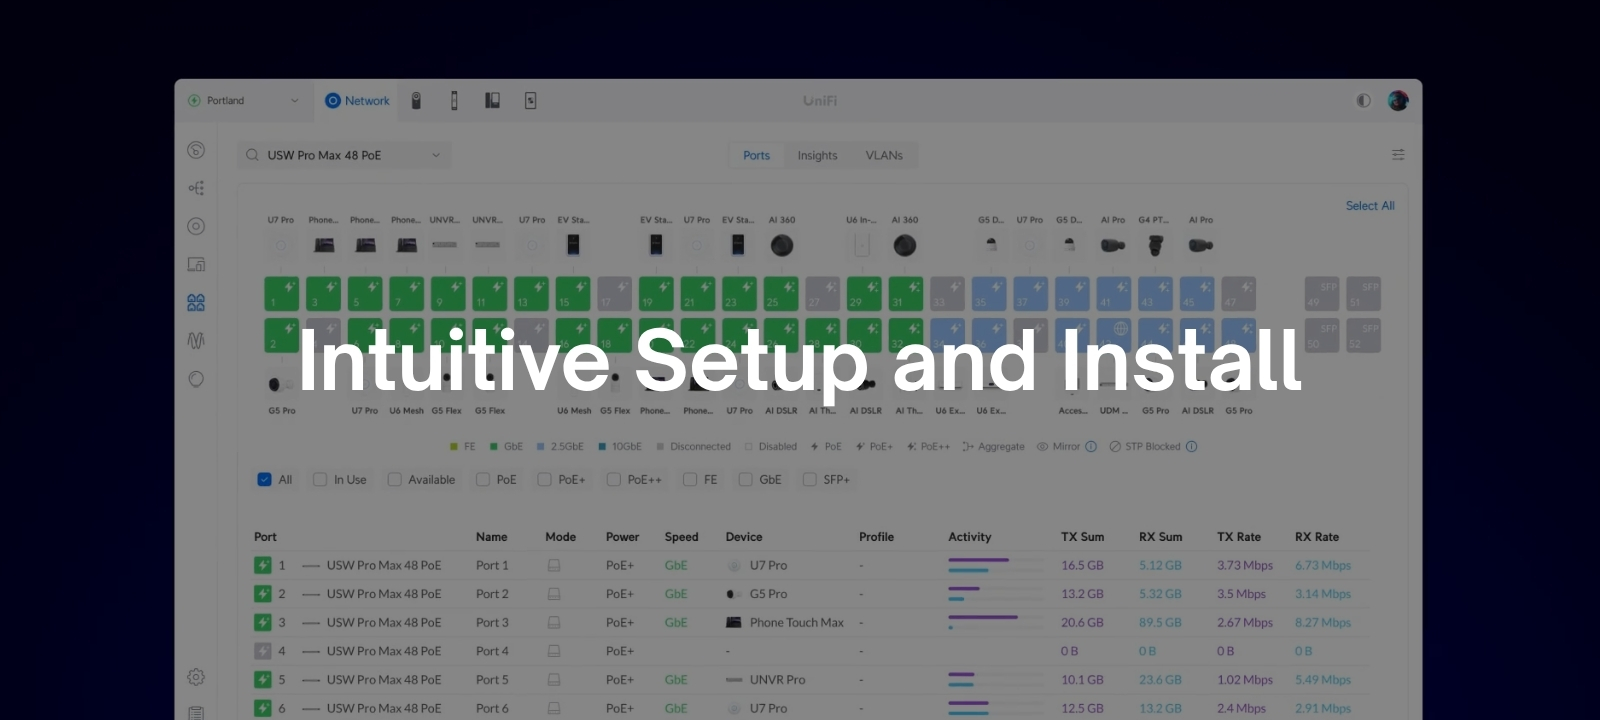The width and height of the screenshot is (1600, 720).
Task: Open the Radios icon in left sidebar
Action: pos(196,341)
